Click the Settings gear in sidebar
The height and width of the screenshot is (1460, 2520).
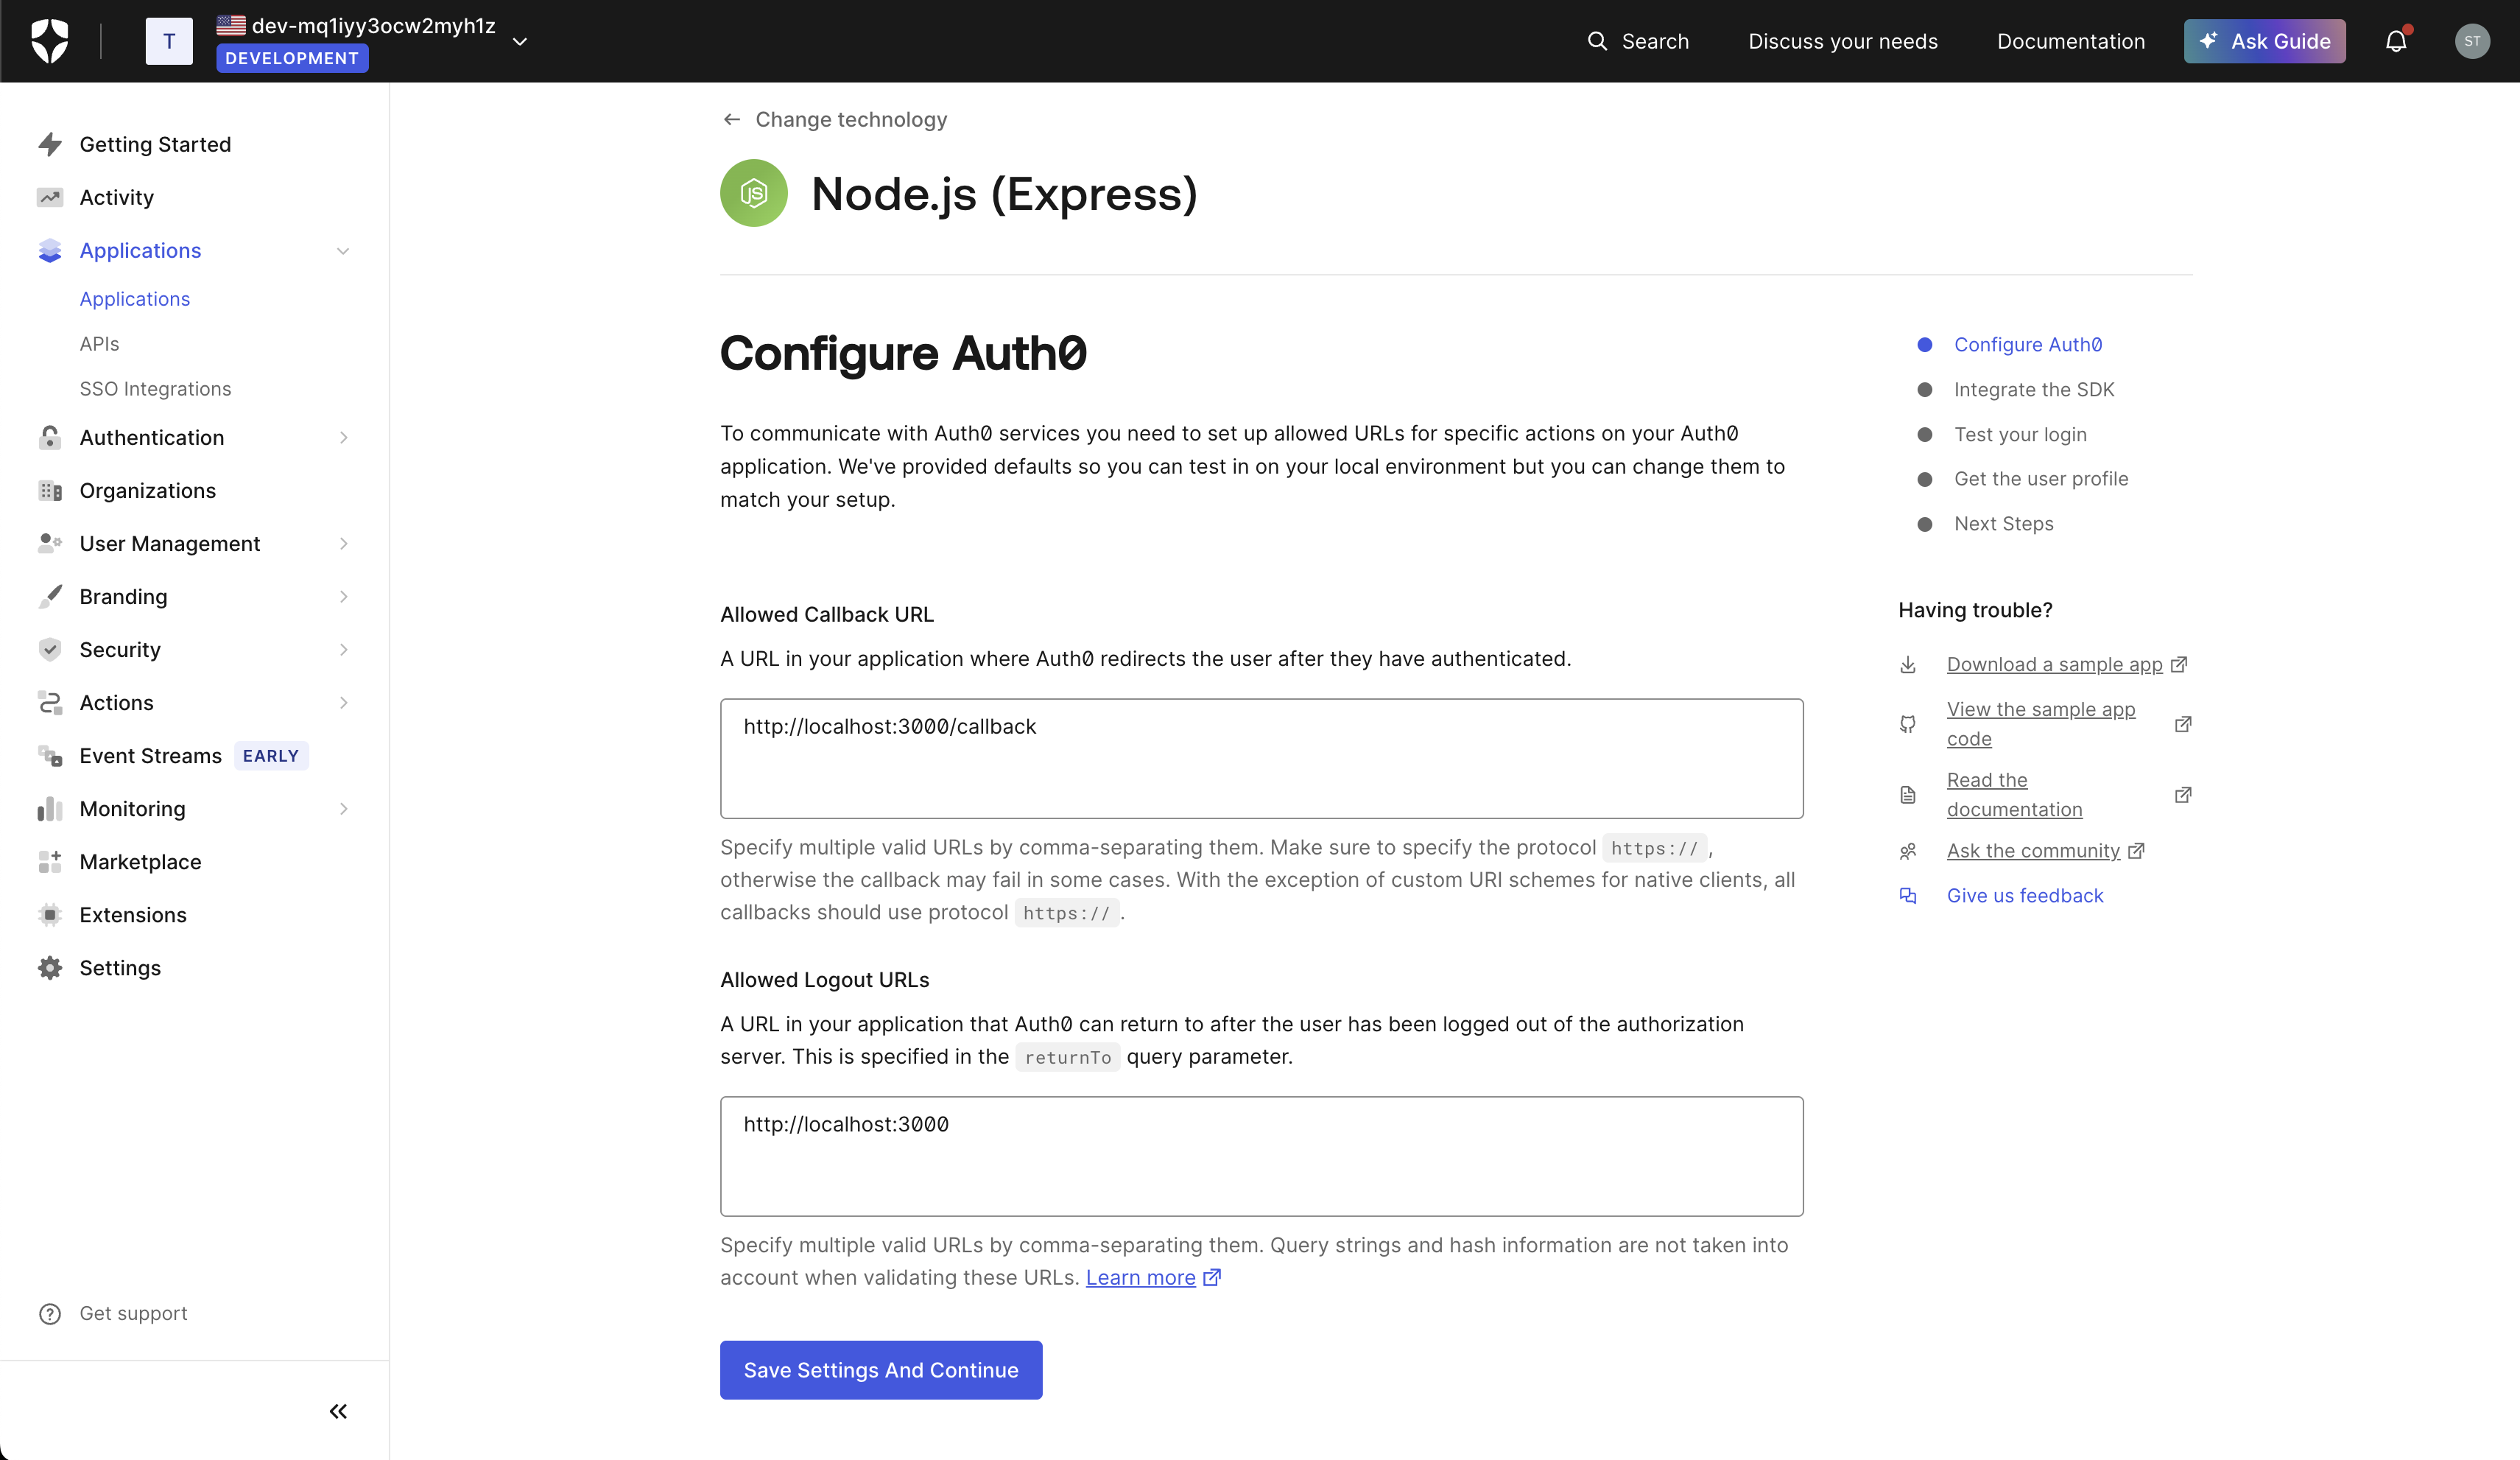pos(50,968)
